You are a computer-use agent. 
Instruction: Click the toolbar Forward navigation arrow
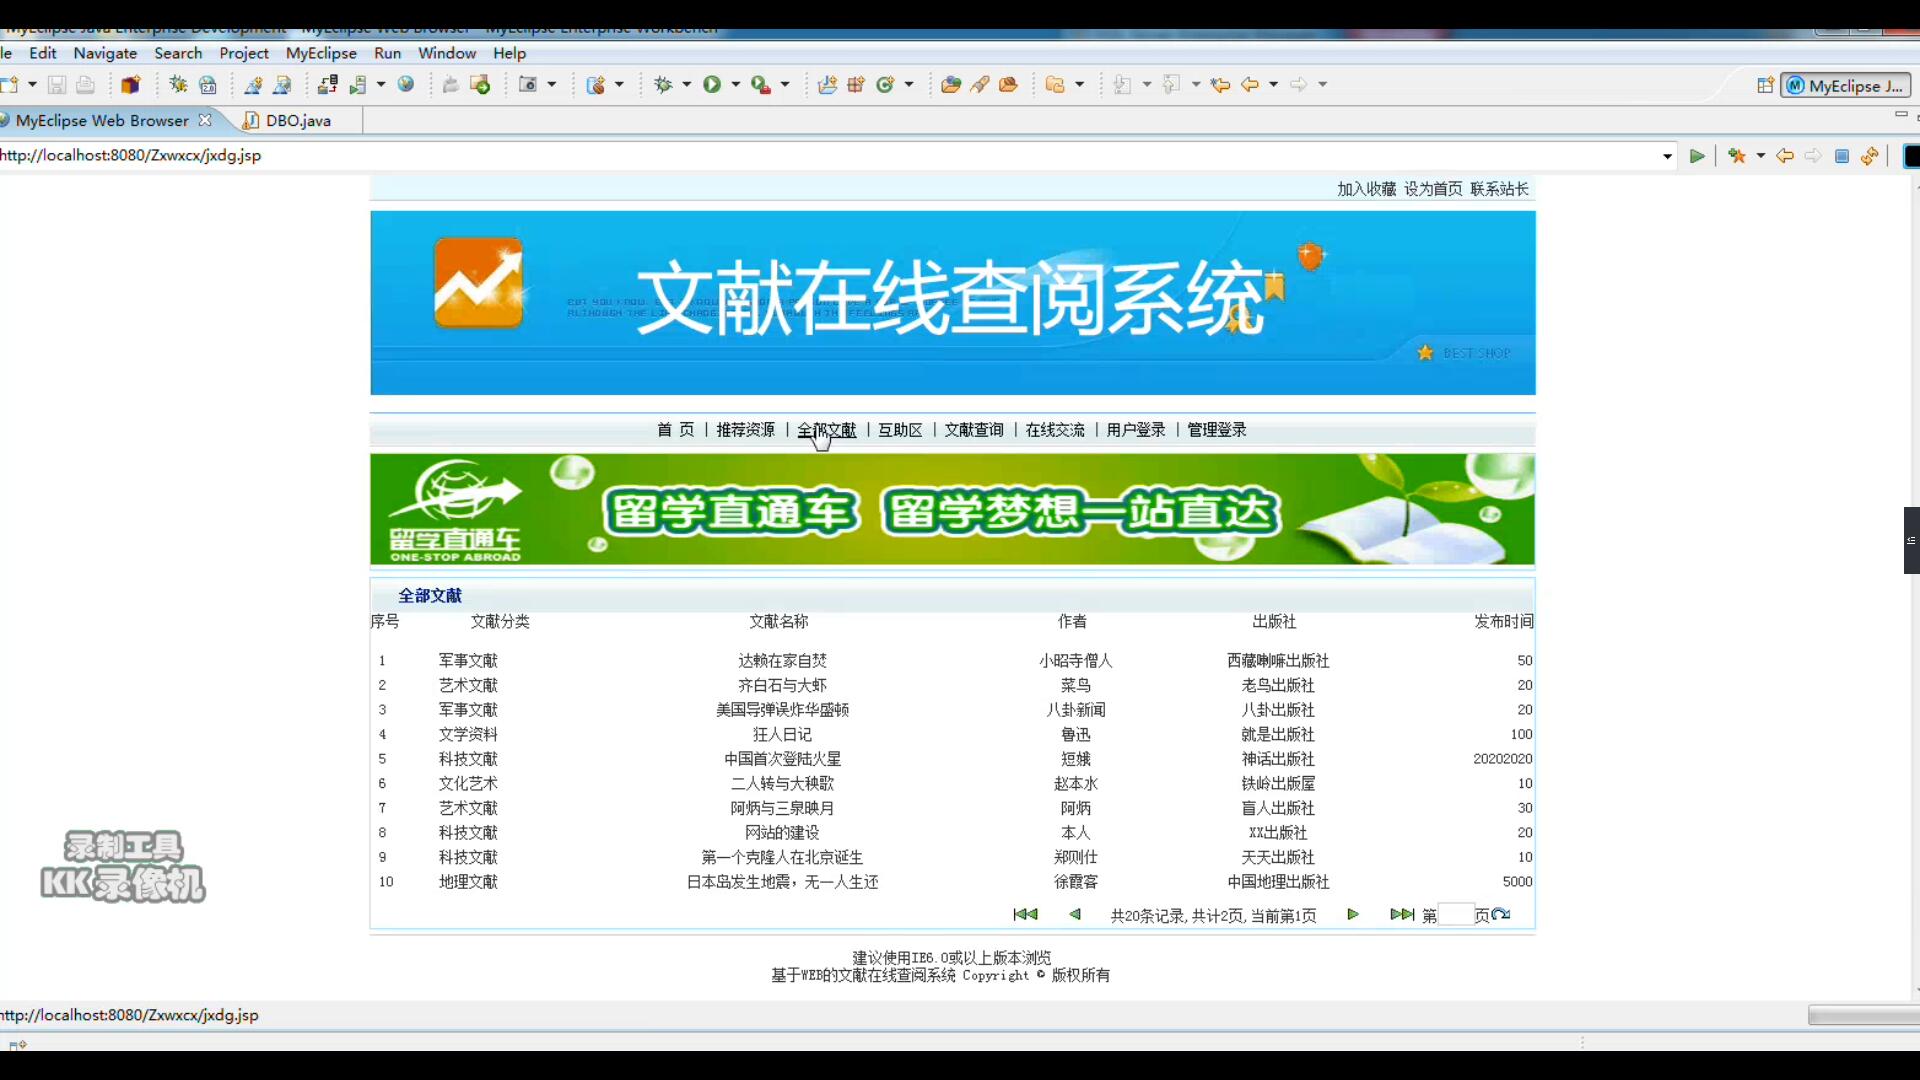pyautogui.click(x=1299, y=85)
